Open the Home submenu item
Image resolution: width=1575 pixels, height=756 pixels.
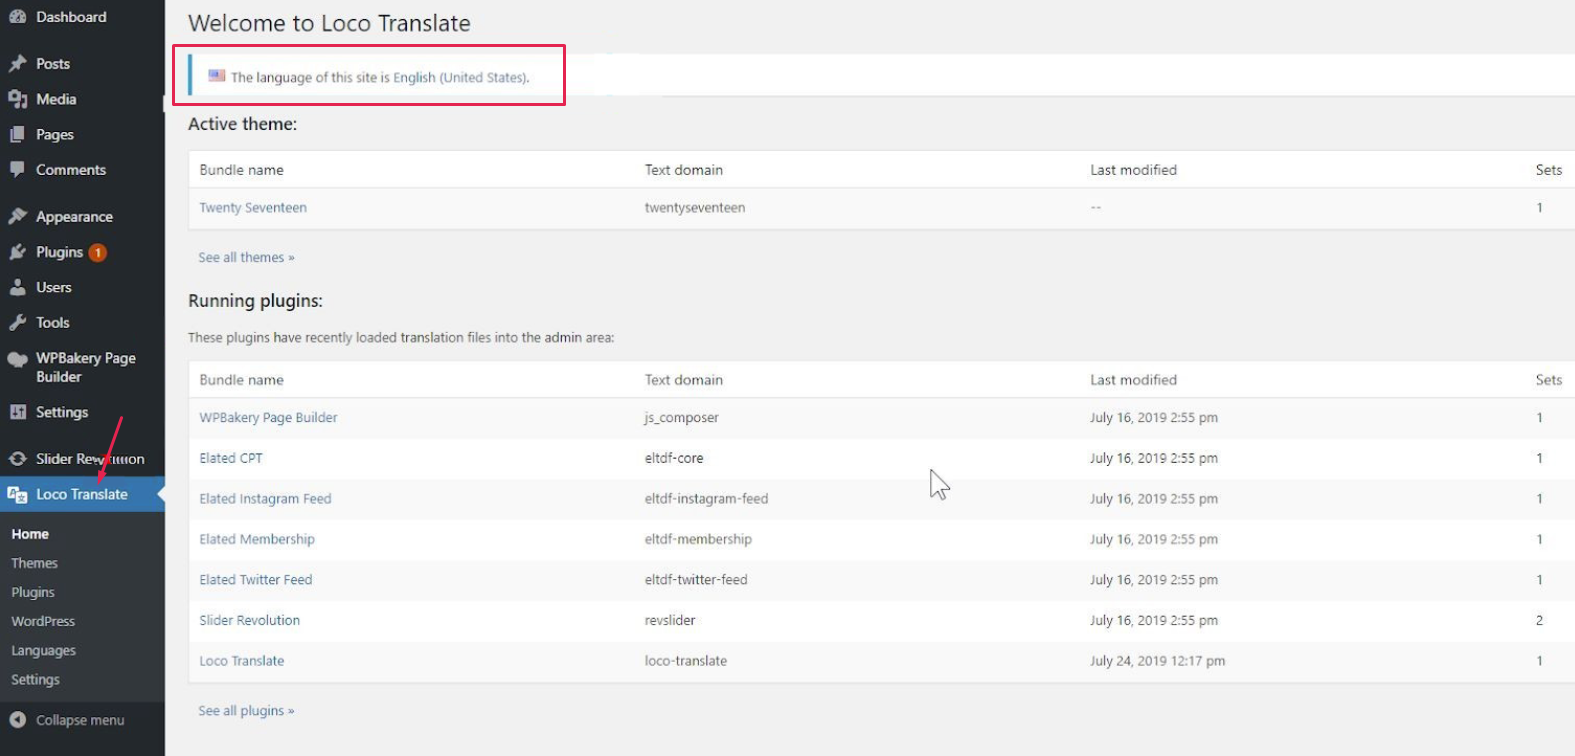(x=30, y=534)
